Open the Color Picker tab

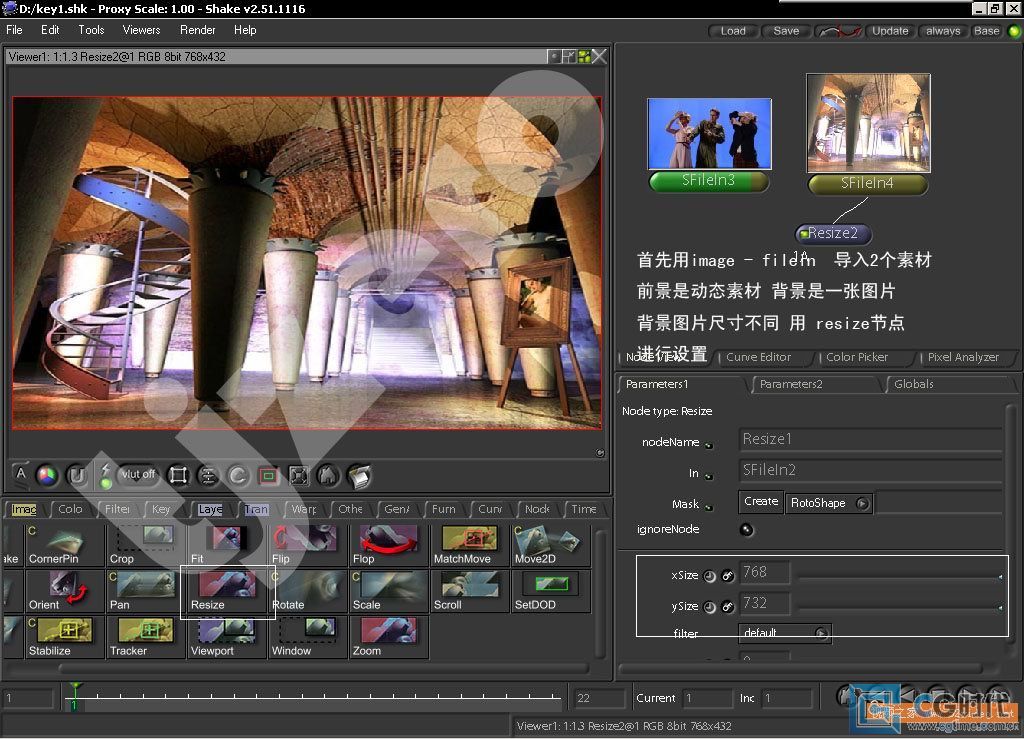click(x=857, y=357)
